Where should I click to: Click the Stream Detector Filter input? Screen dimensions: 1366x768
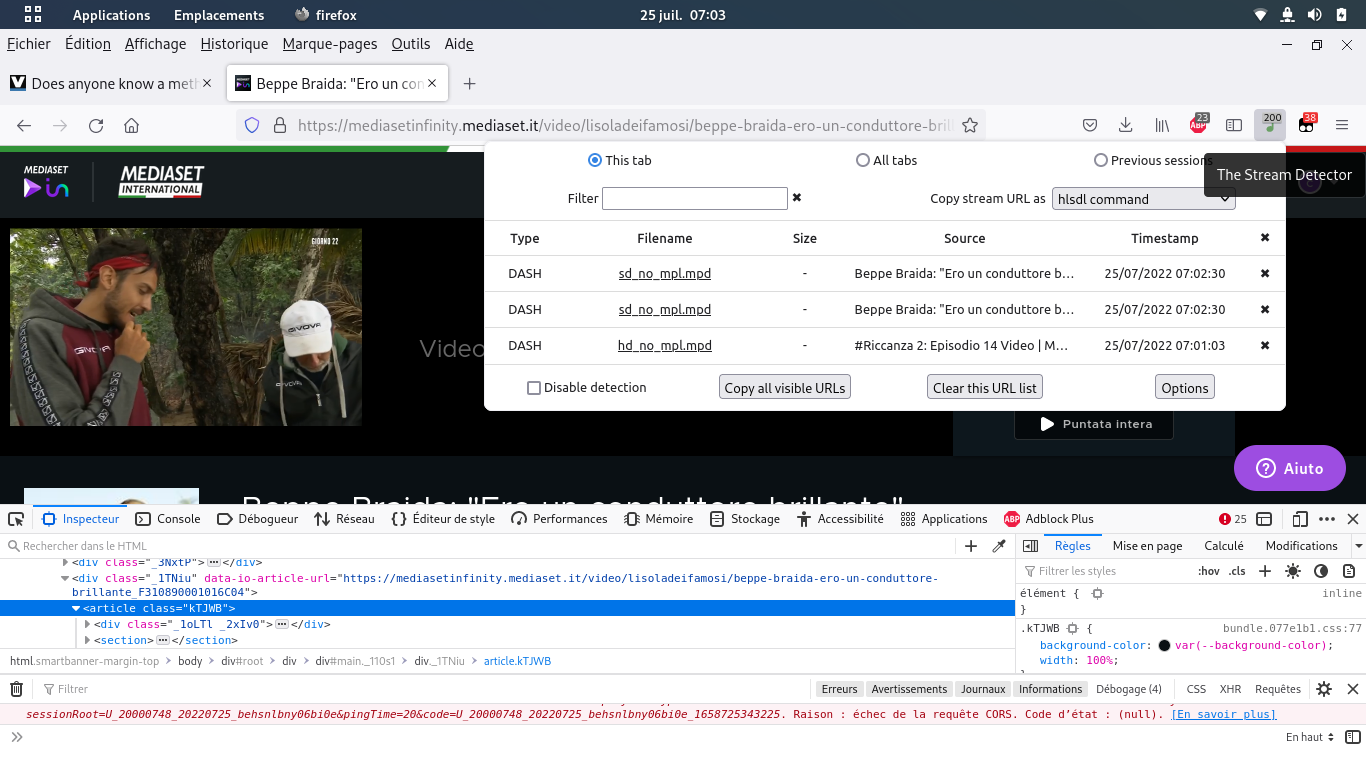[x=695, y=198]
